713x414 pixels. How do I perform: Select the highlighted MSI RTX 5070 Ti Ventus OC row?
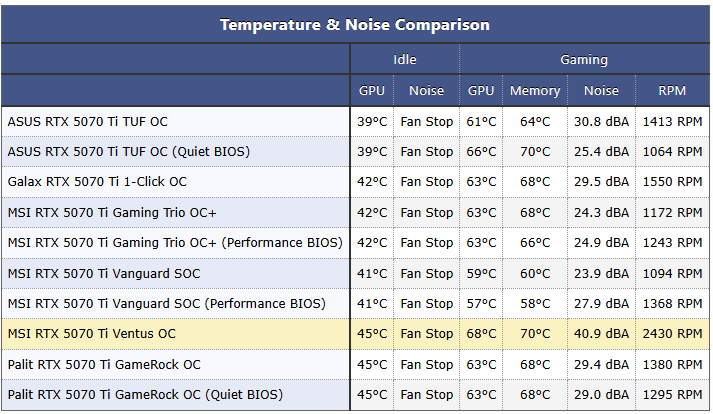point(91,334)
